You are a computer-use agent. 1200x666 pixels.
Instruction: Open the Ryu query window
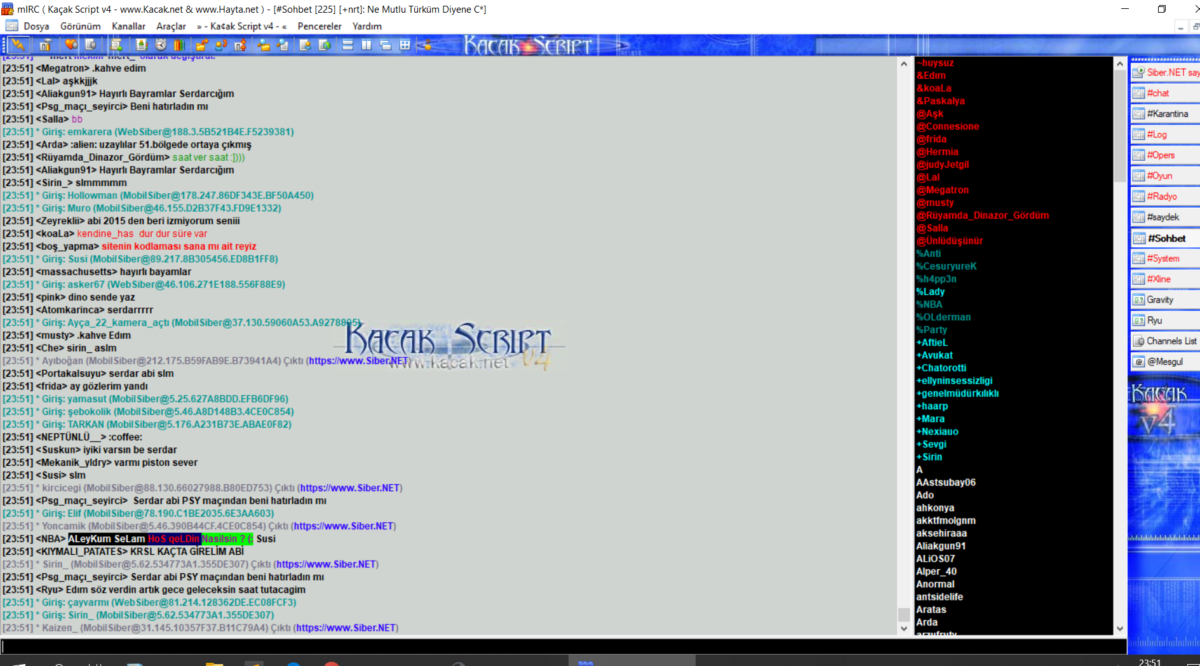[1165, 320]
